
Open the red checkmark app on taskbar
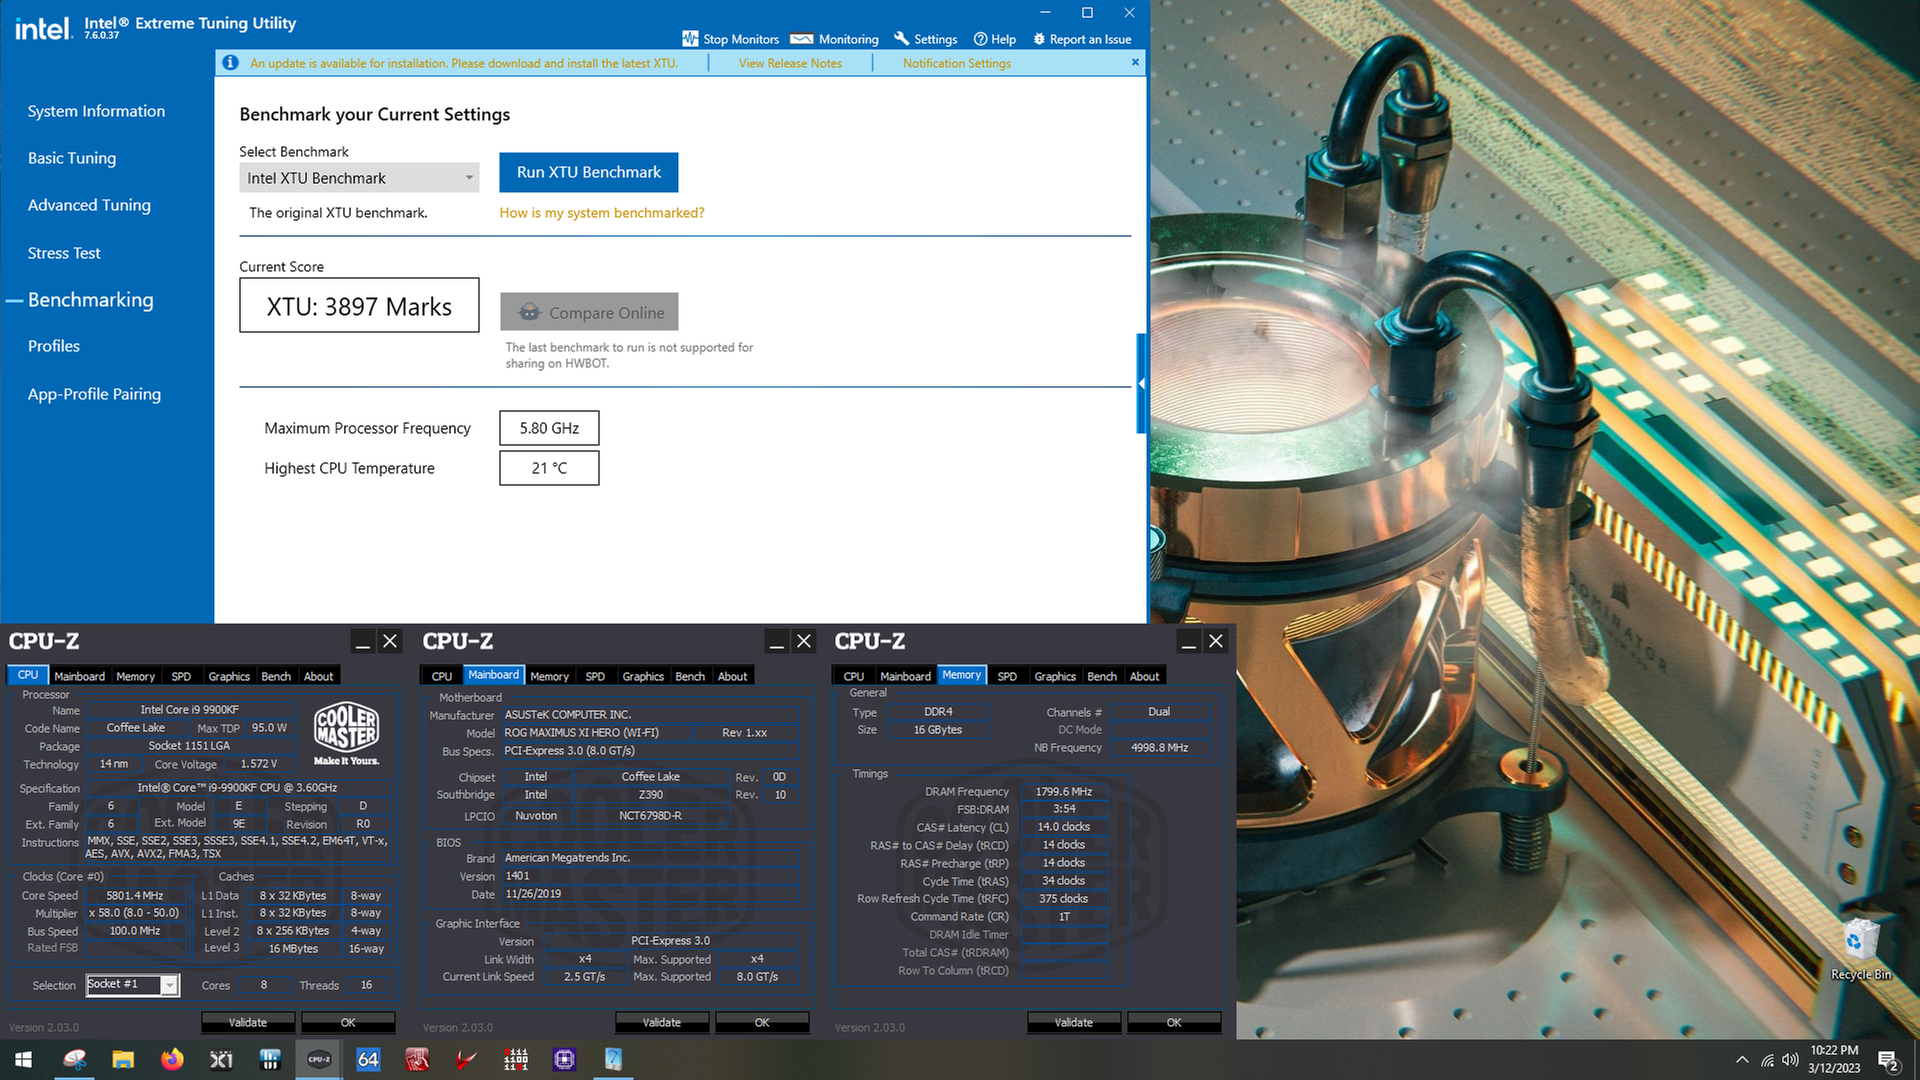click(x=466, y=1059)
